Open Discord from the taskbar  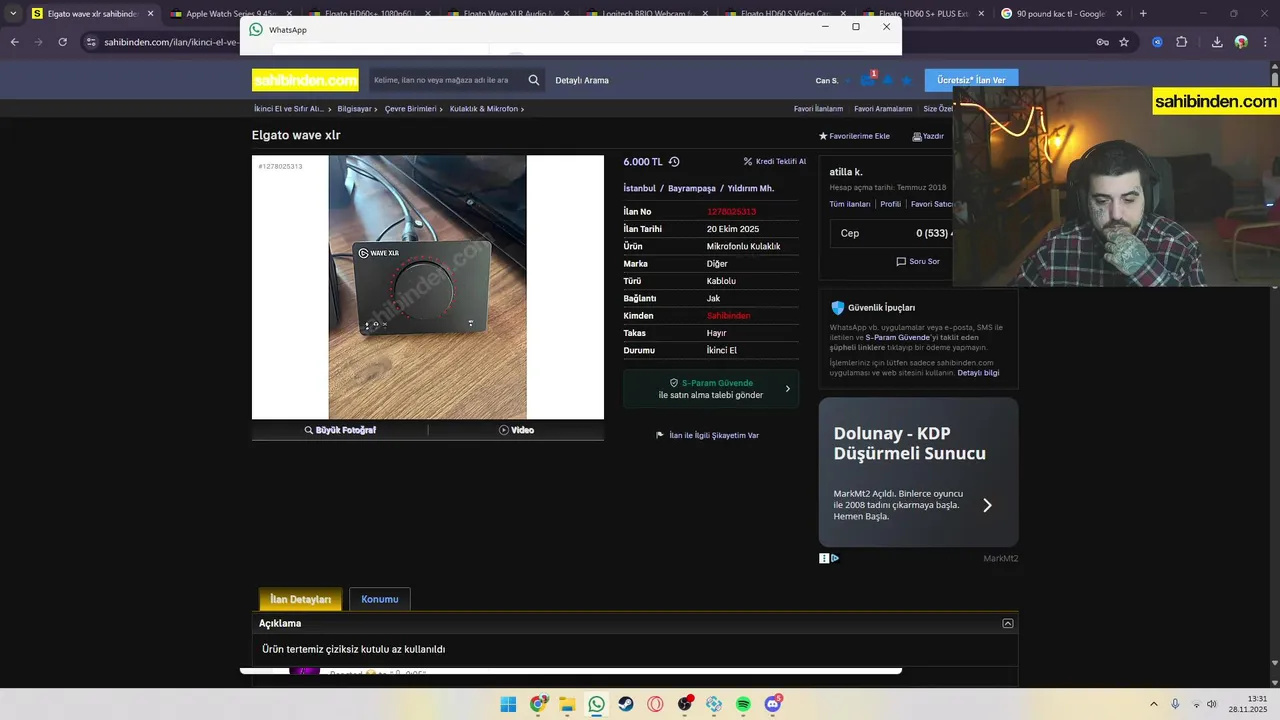[x=772, y=704]
